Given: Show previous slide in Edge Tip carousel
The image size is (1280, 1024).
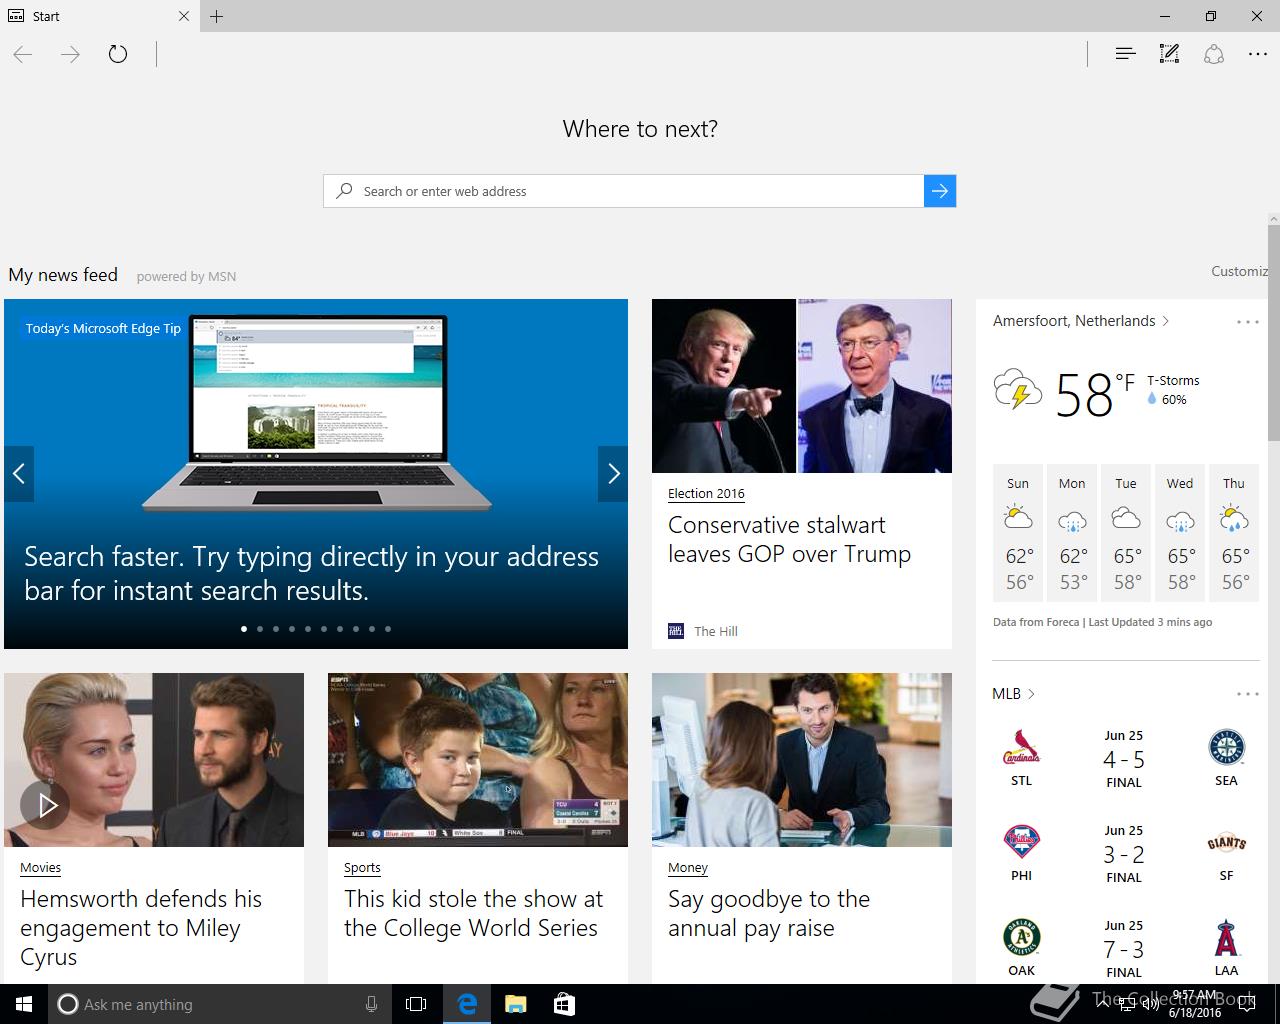Looking at the screenshot, I should click(19, 474).
